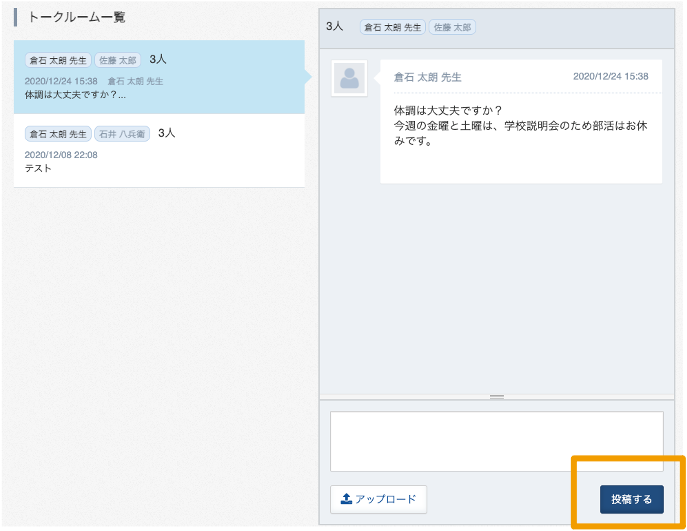Screen dimensions: 687x531
Task: Click the テスト message preview
Action: tap(38, 168)
